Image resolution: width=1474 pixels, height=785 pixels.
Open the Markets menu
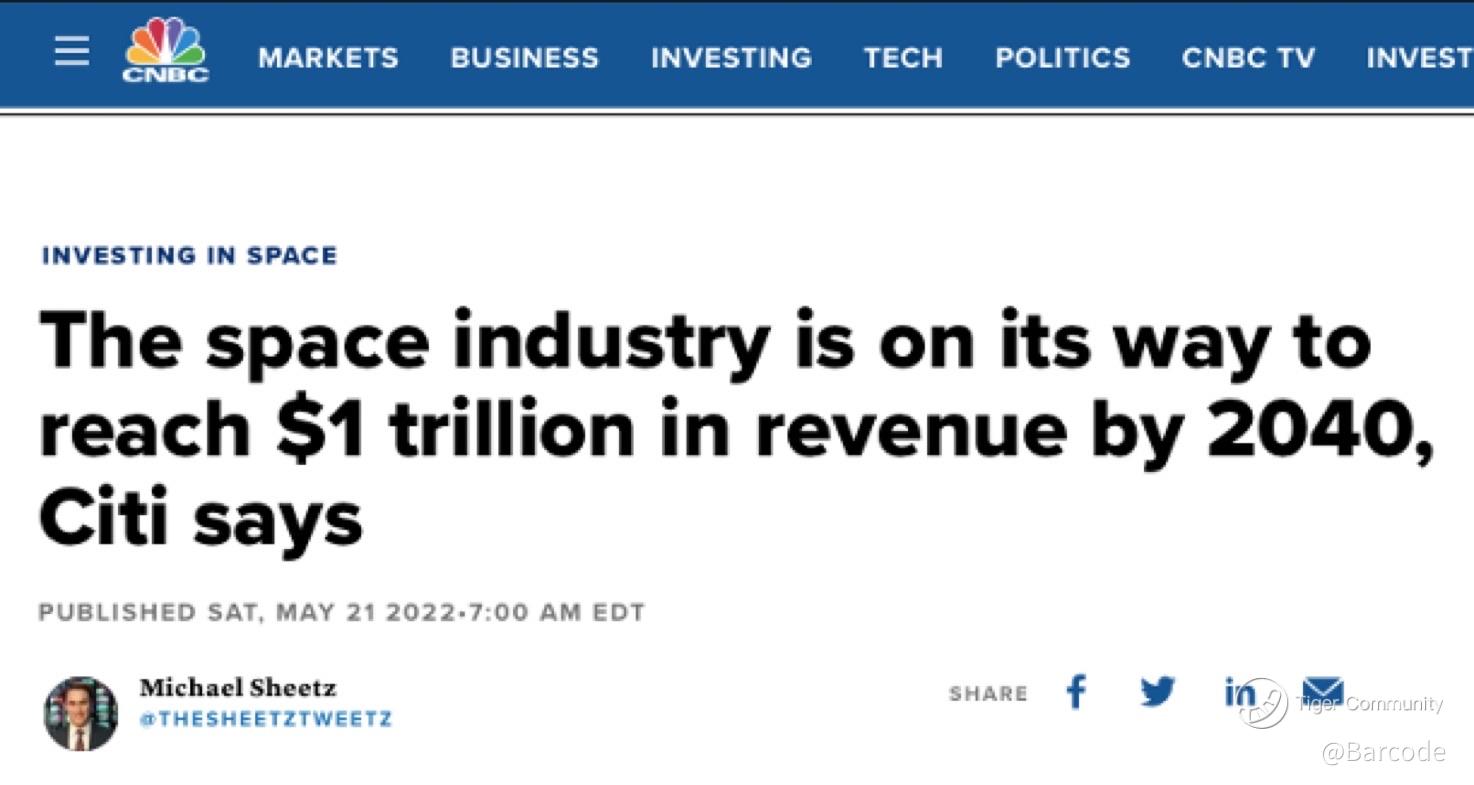click(x=328, y=58)
